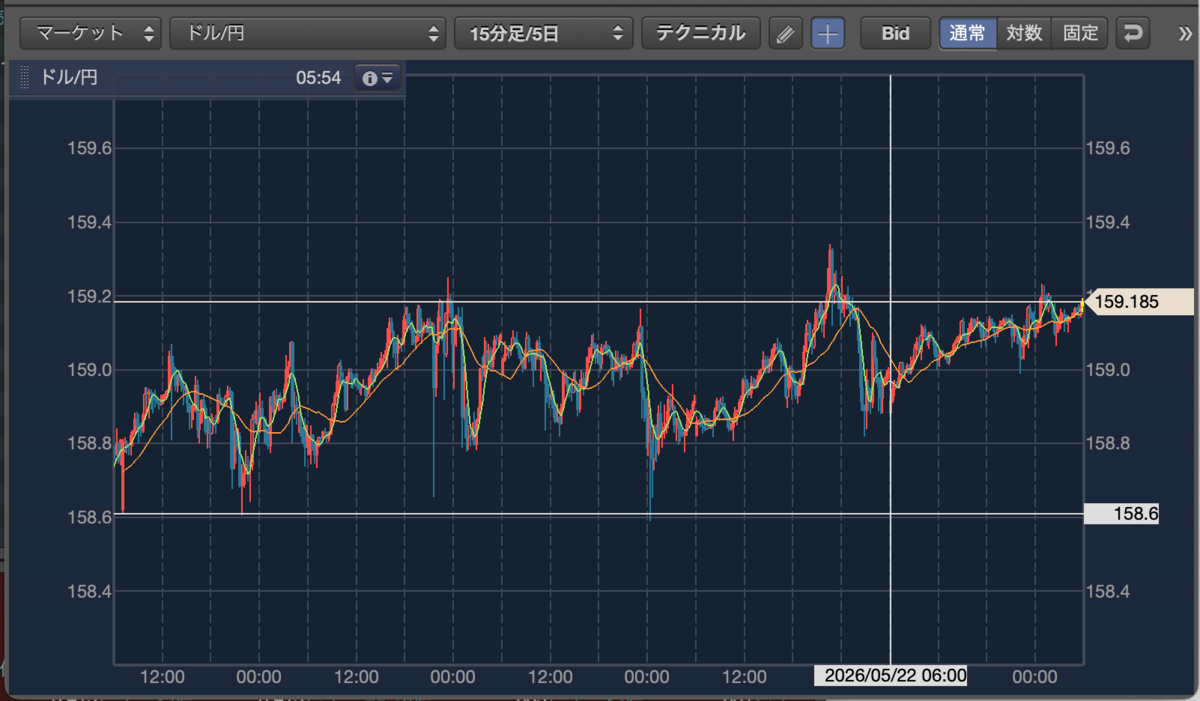Viewport: 1200px width, 701px height.
Task: Click the ドル/円 panel title text
Action: tap(69, 78)
